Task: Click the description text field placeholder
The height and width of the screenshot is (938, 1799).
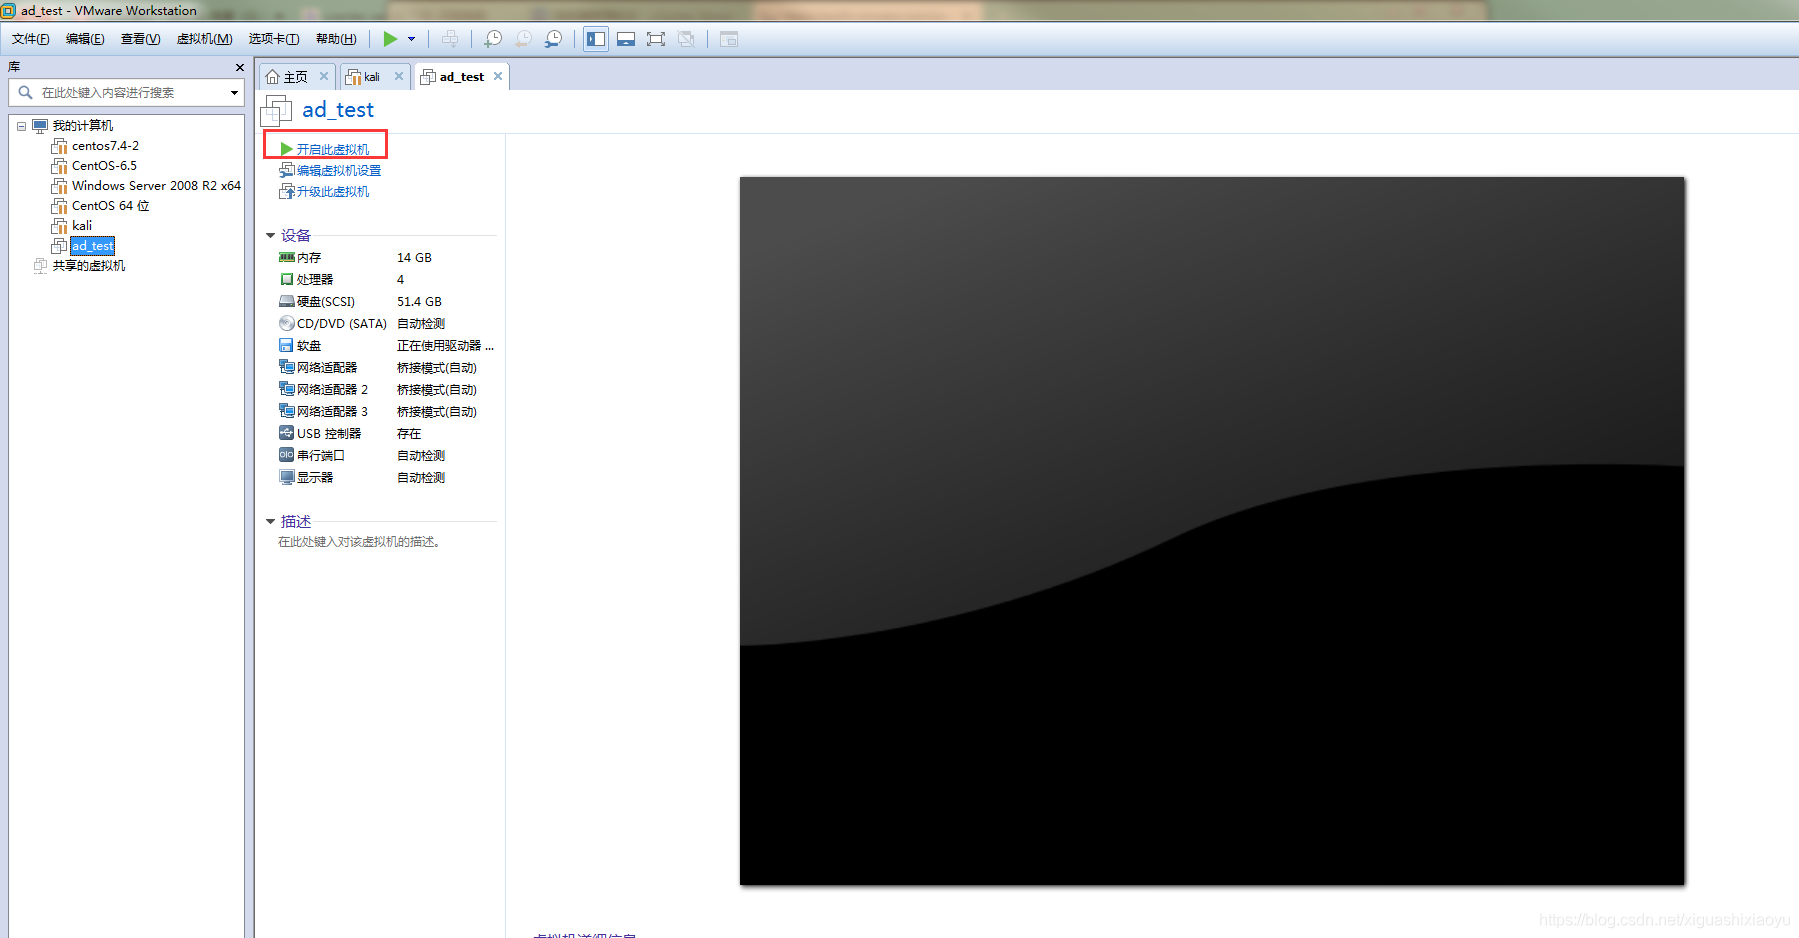Action: [359, 542]
